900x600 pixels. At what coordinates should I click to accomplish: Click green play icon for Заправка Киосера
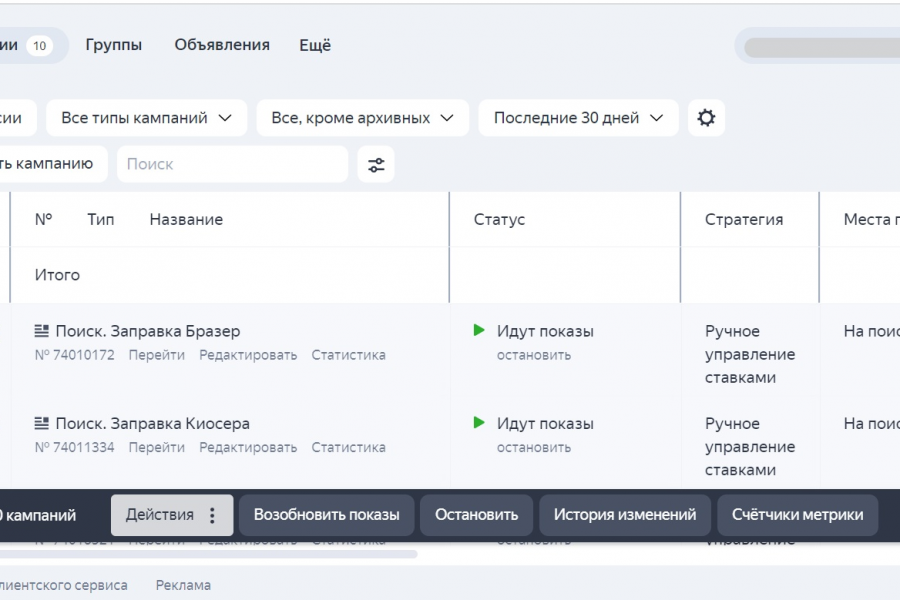pos(480,423)
